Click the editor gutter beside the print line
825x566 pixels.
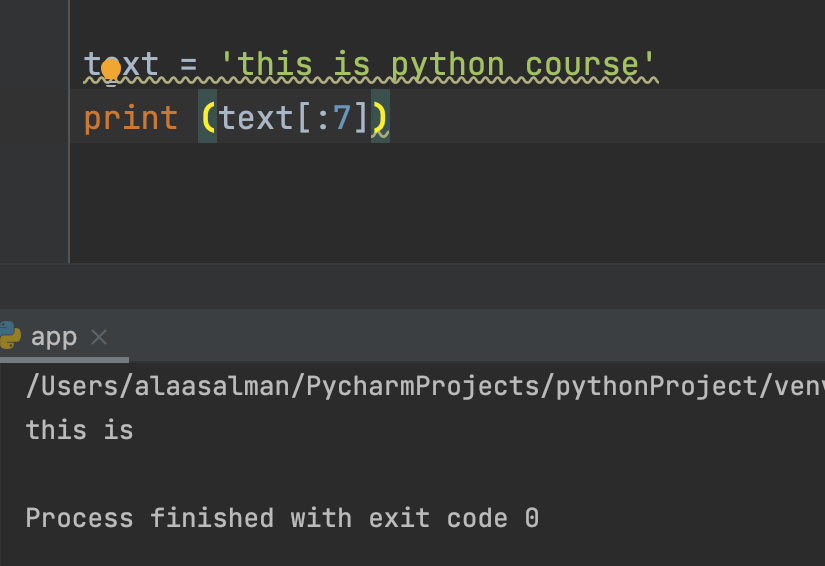[35, 119]
